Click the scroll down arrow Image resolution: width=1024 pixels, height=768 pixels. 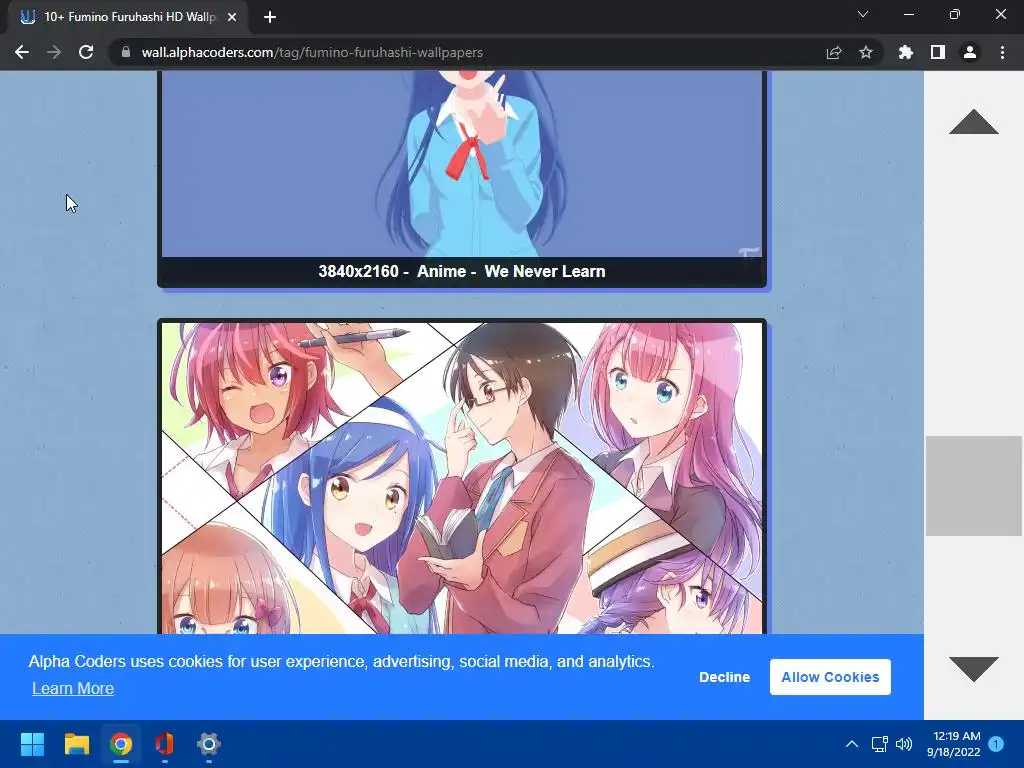(974, 669)
